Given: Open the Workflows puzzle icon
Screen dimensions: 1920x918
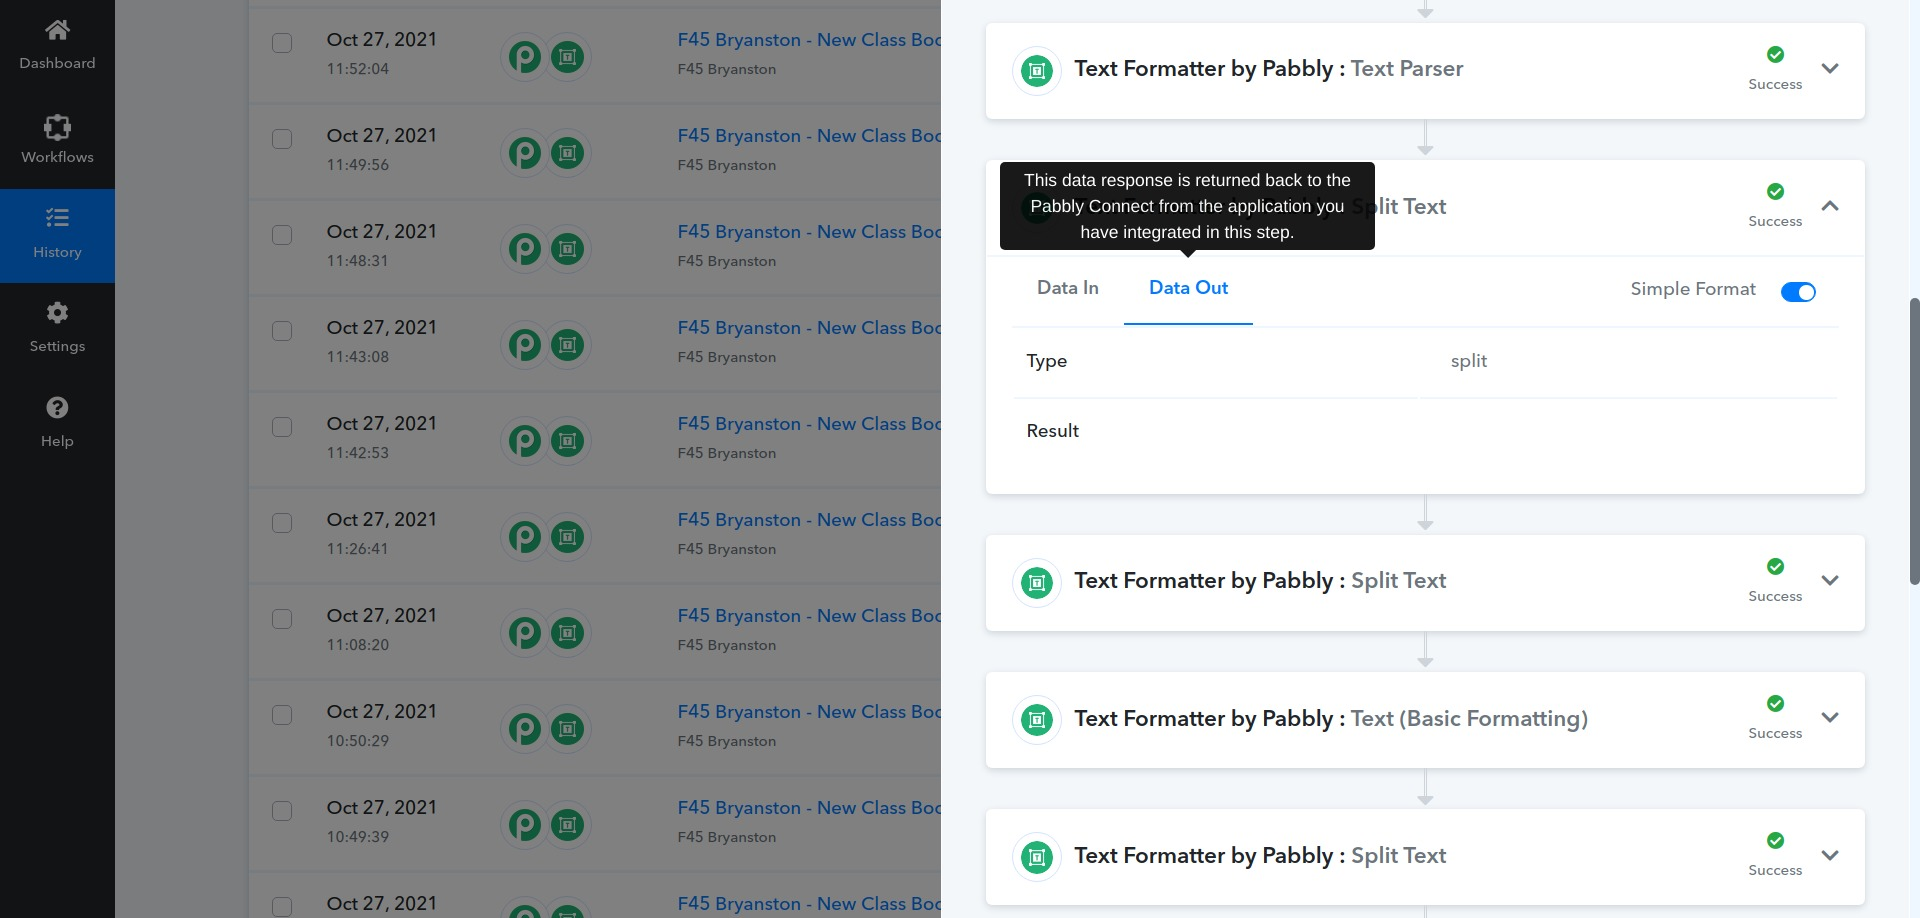Looking at the screenshot, I should point(57,126).
